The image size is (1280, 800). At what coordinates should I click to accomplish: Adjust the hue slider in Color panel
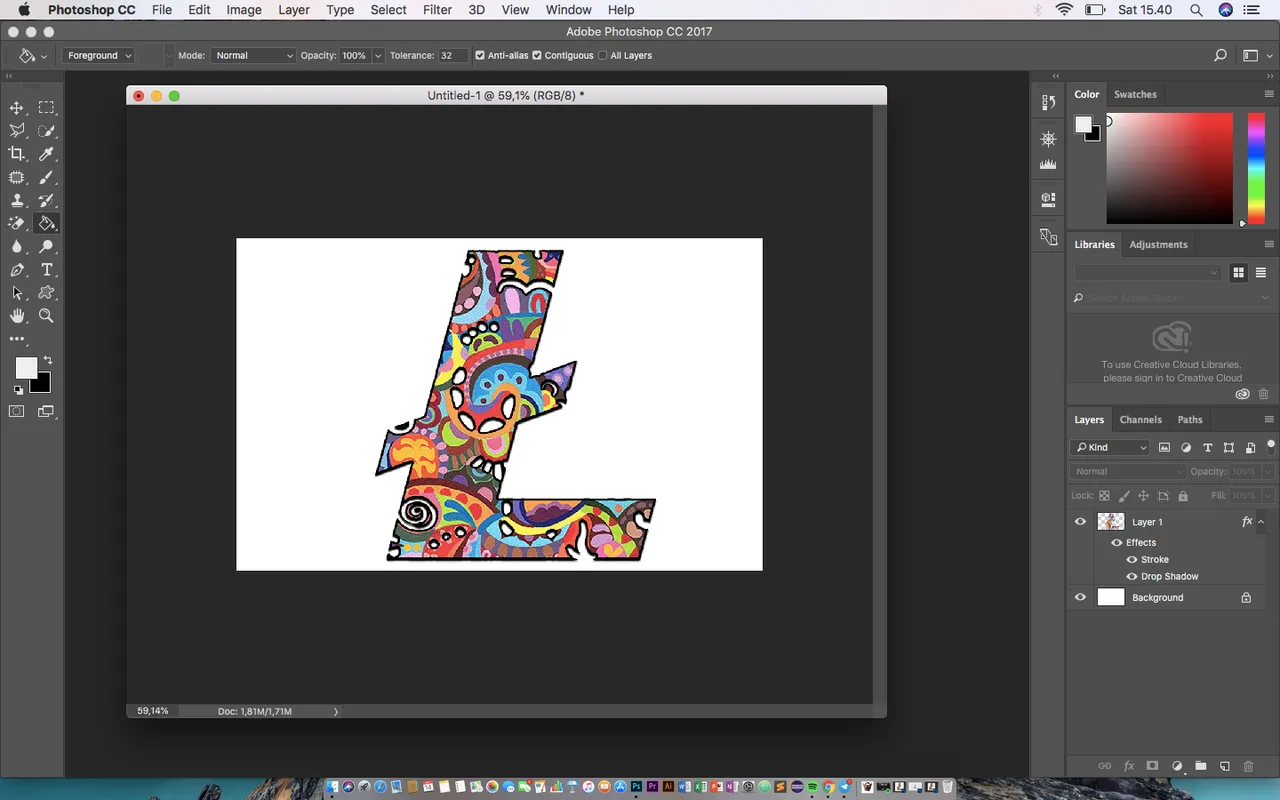(x=1256, y=168)
